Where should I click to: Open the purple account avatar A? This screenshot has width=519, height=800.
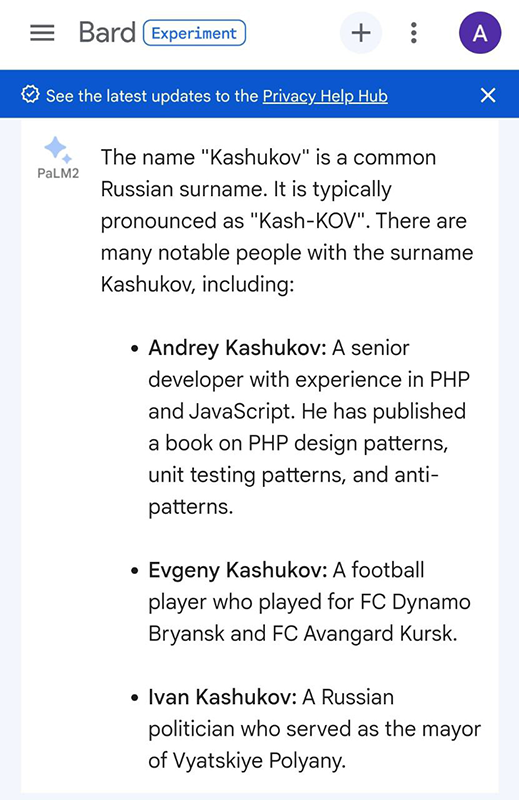480,33
